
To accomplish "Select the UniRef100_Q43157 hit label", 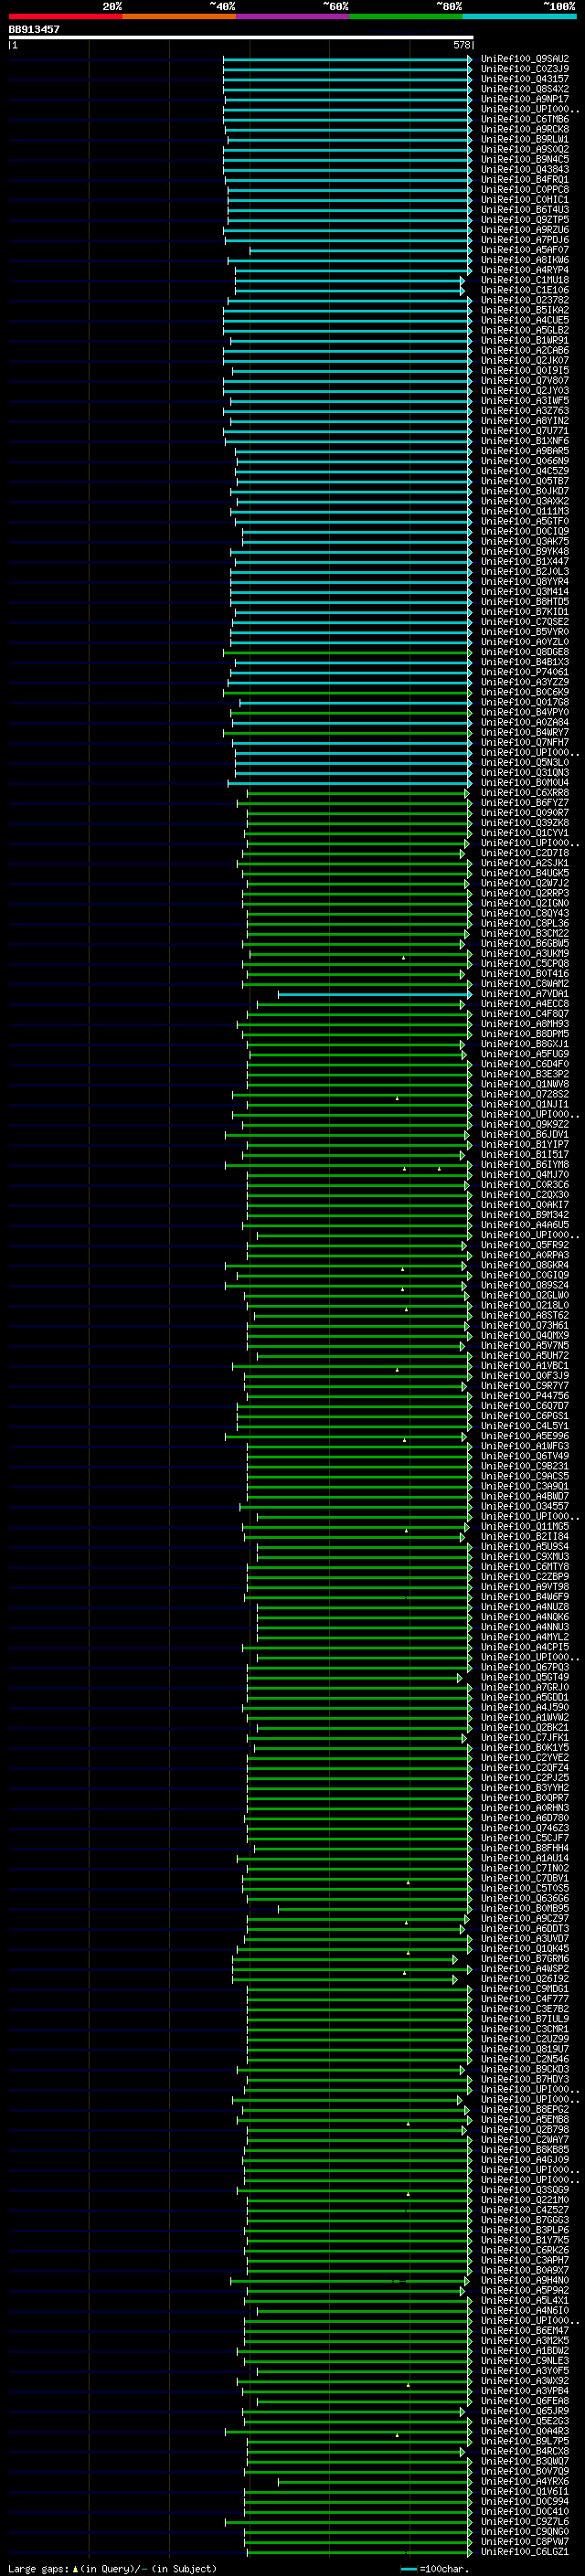I will [525, 79].
